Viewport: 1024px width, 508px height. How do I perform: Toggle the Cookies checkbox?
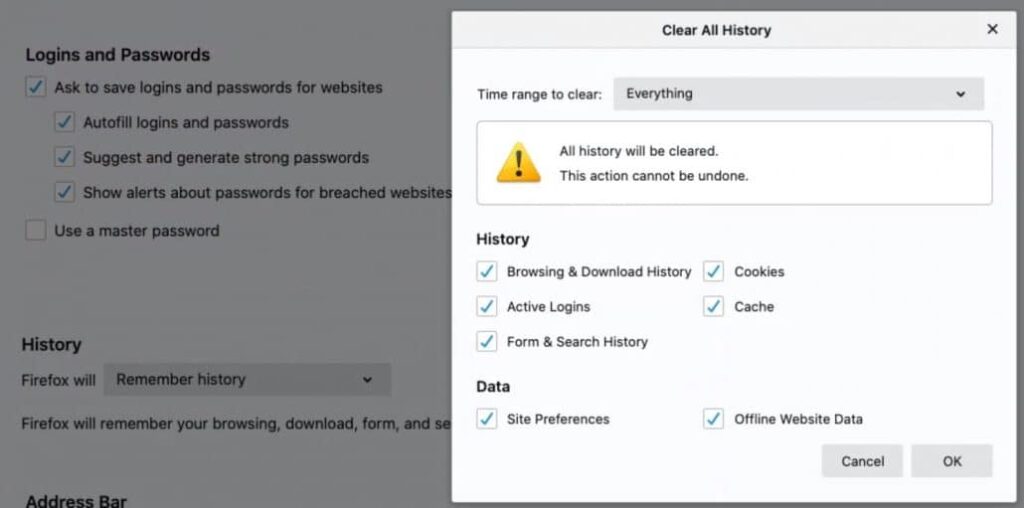pyautogui.click(x=713, y=272)
